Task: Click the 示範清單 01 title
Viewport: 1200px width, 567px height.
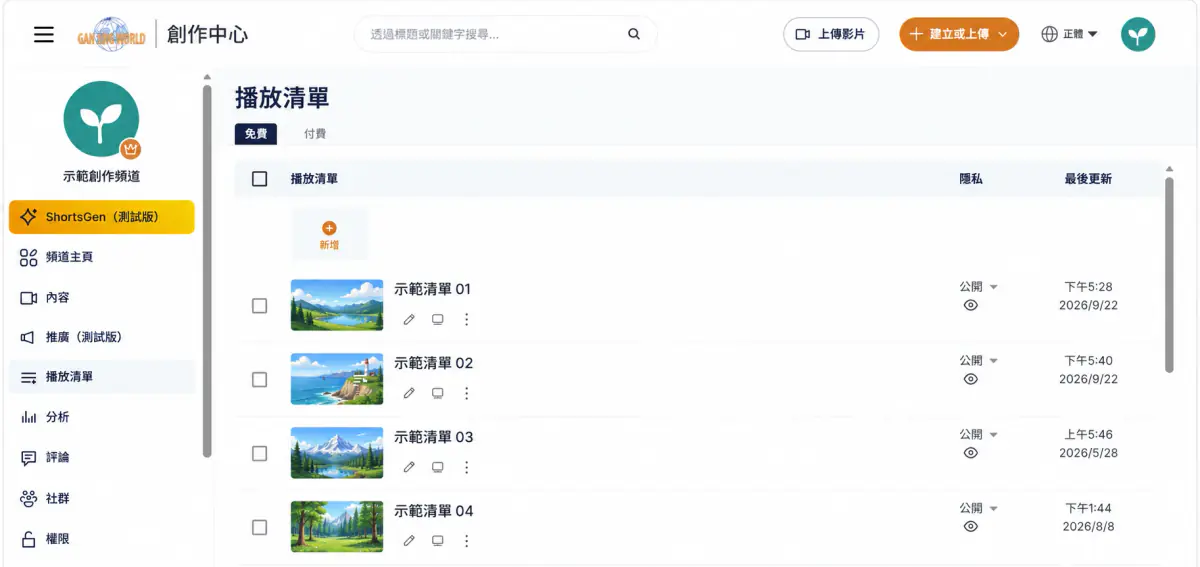Action: tap(432, 289)
